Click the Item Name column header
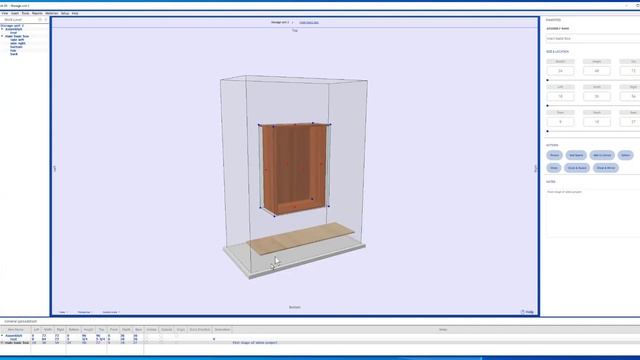This screenshot has width=640, height=360. [16, 329]
